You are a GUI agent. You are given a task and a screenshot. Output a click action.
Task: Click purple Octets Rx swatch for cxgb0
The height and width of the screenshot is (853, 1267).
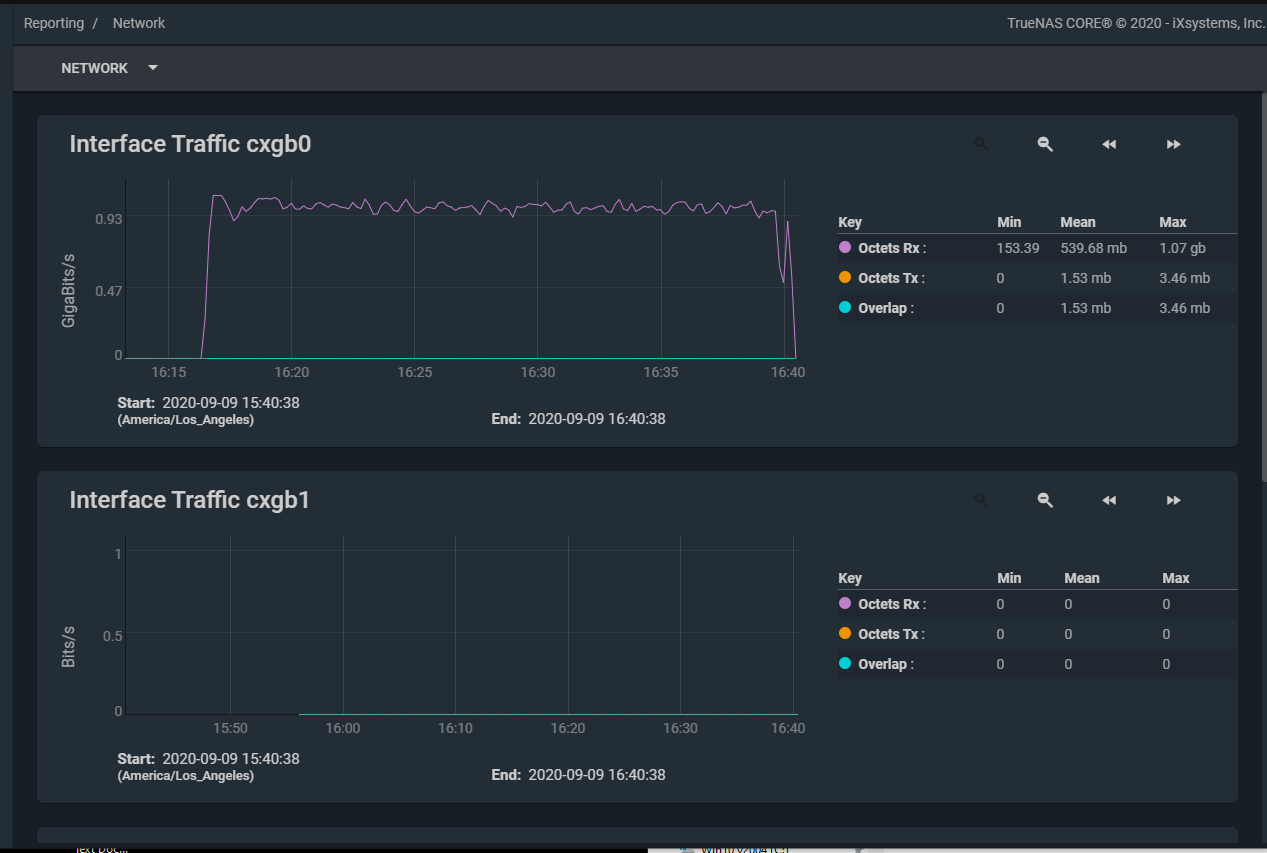coord(845,247)
